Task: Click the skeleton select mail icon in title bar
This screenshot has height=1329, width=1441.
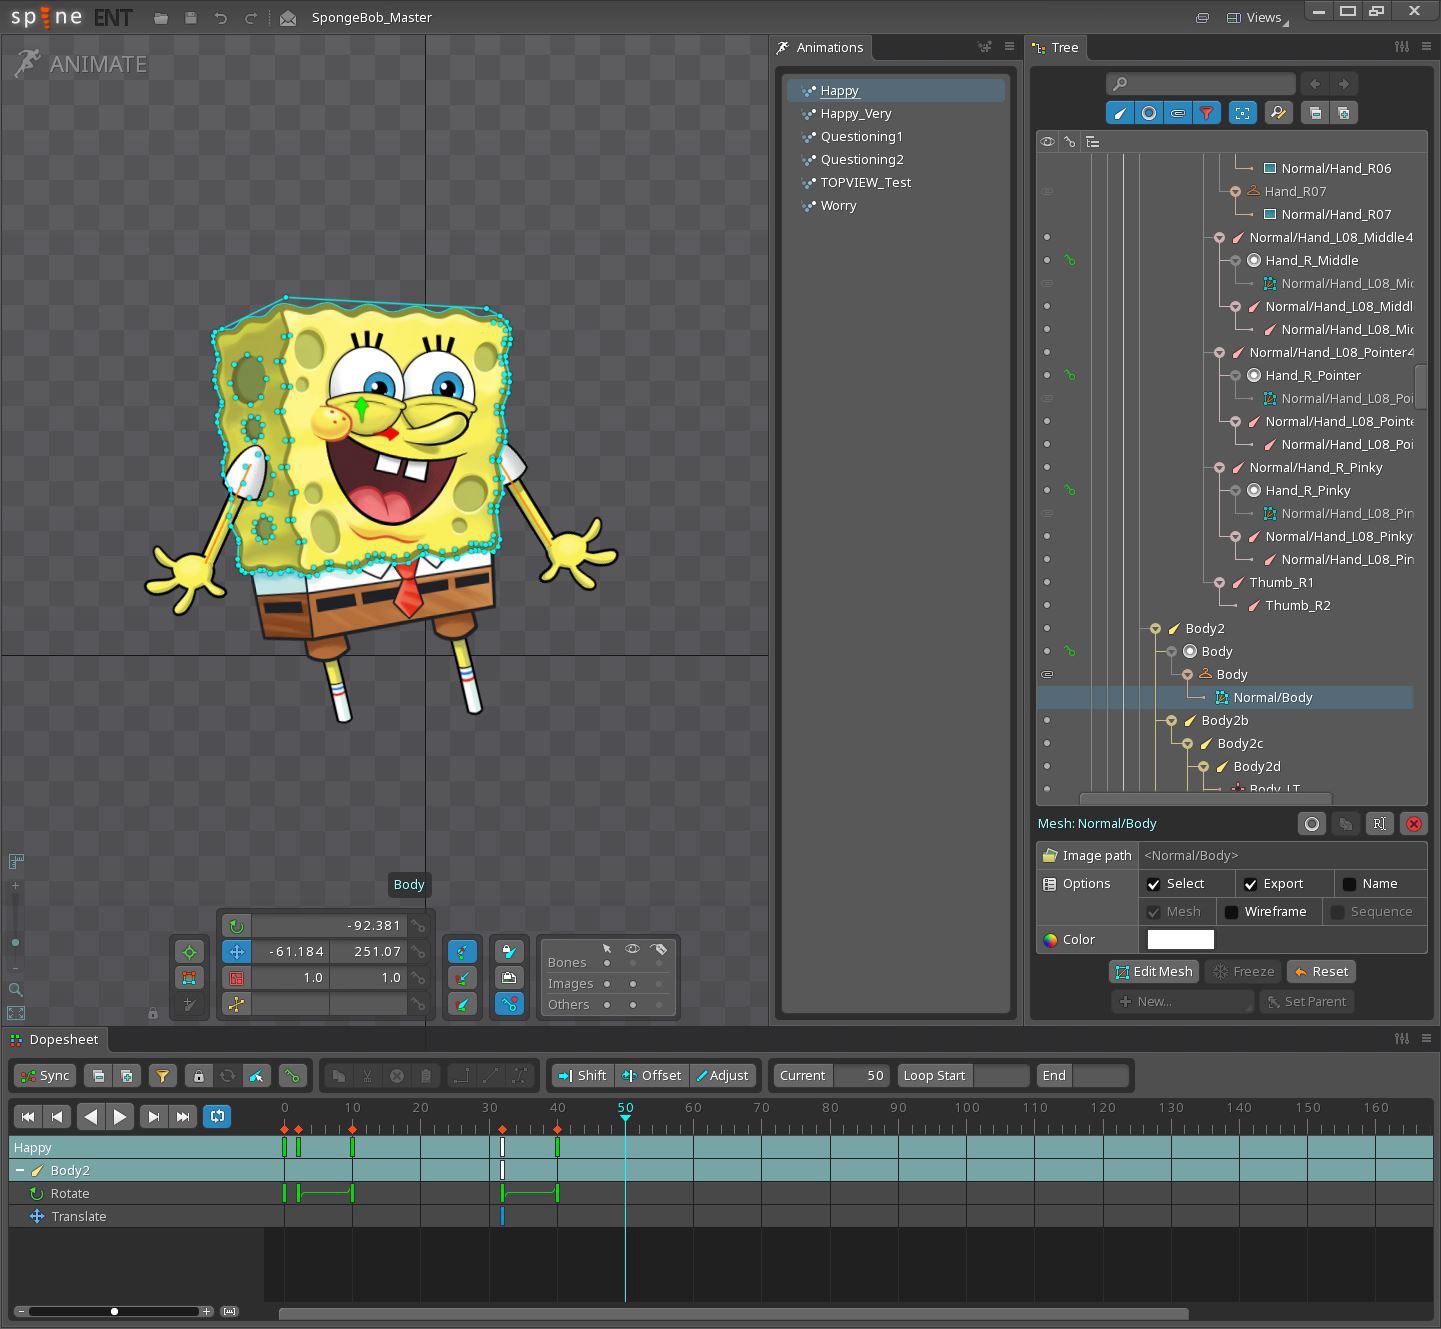Action: click(x=288, y=18)
